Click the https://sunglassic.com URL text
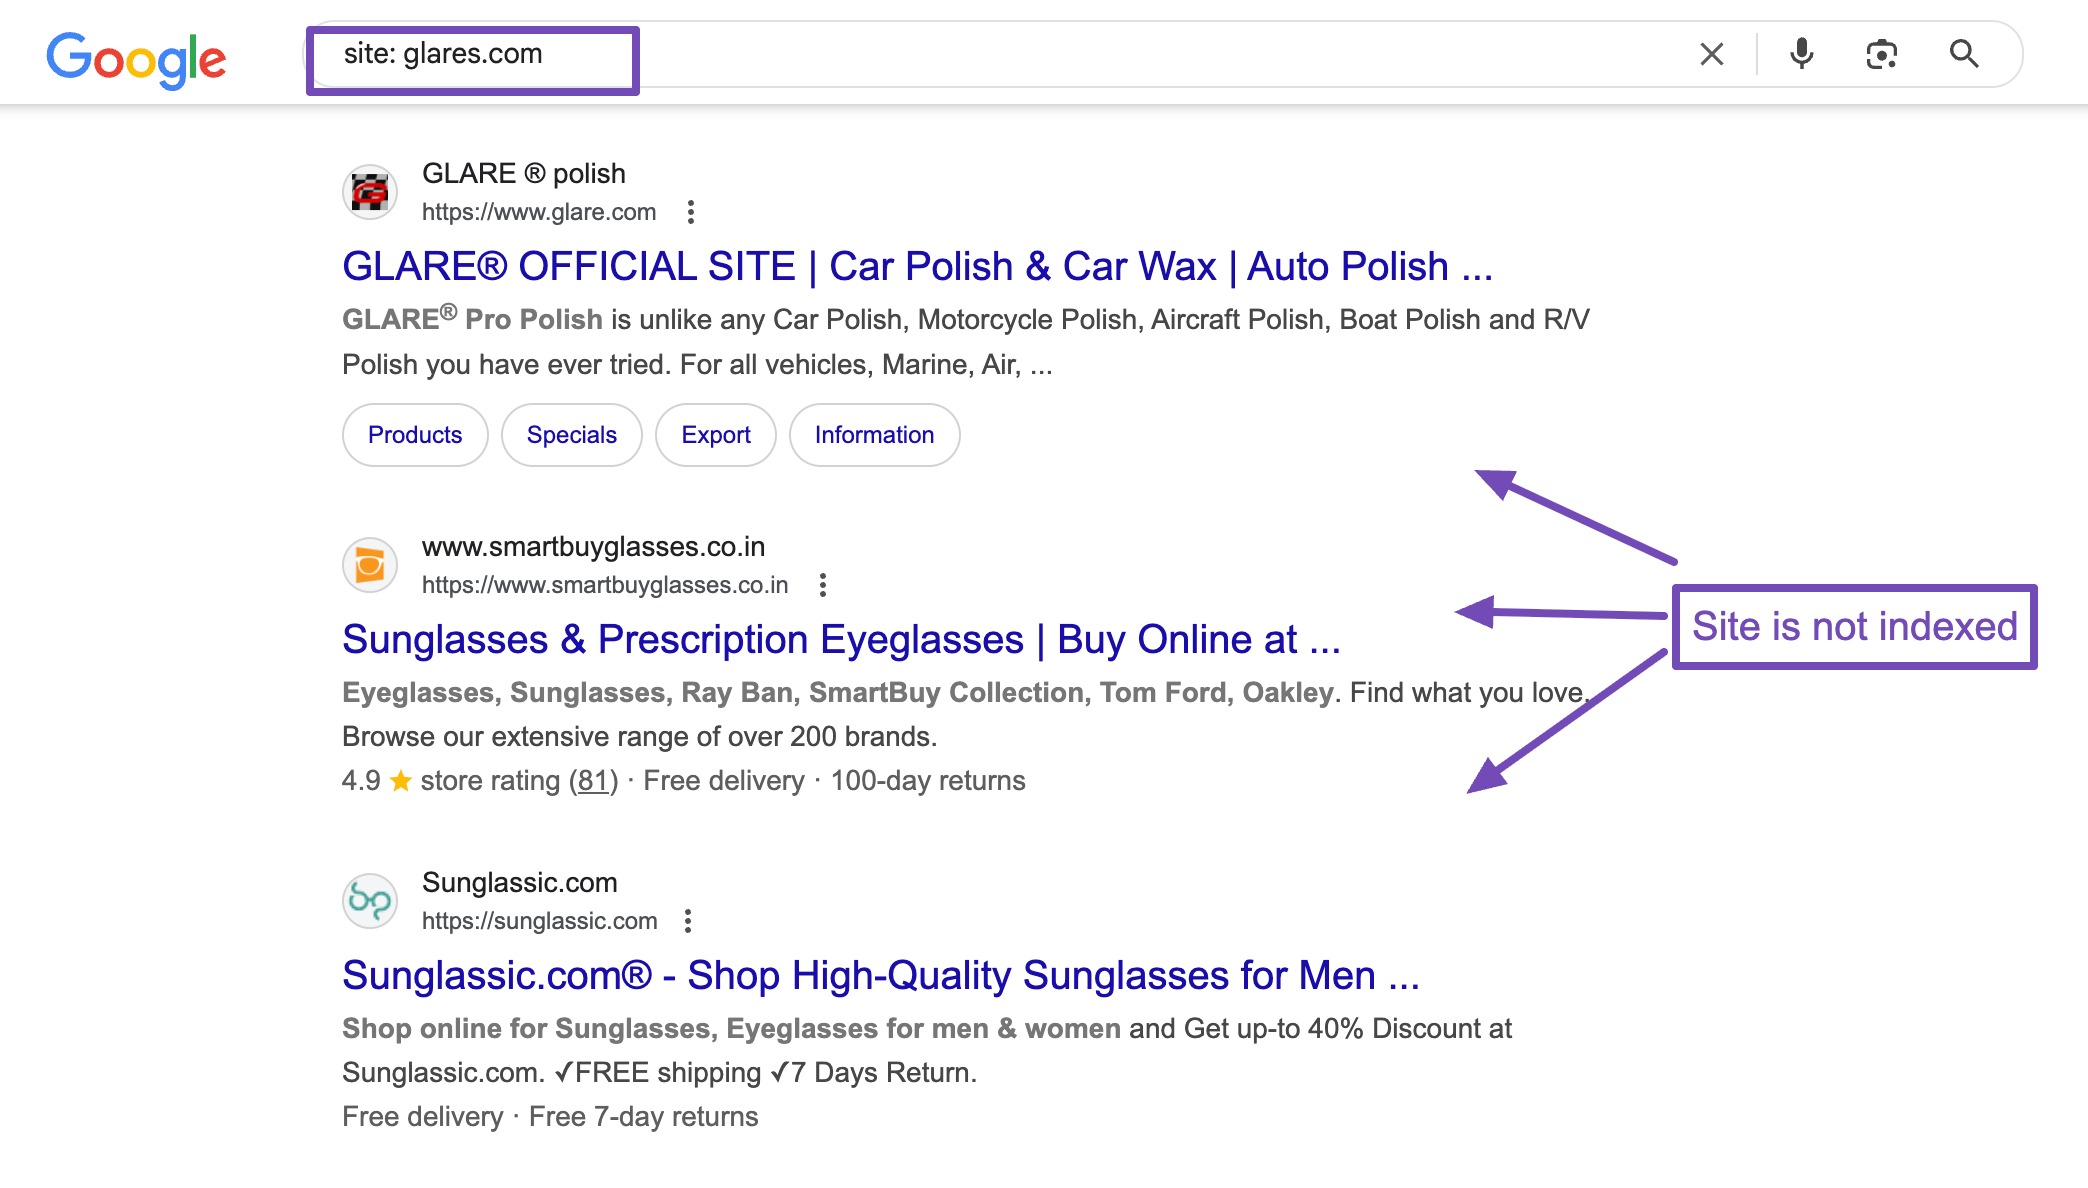The height and width of the screenshot is (1188, 2088). [540, 921]
